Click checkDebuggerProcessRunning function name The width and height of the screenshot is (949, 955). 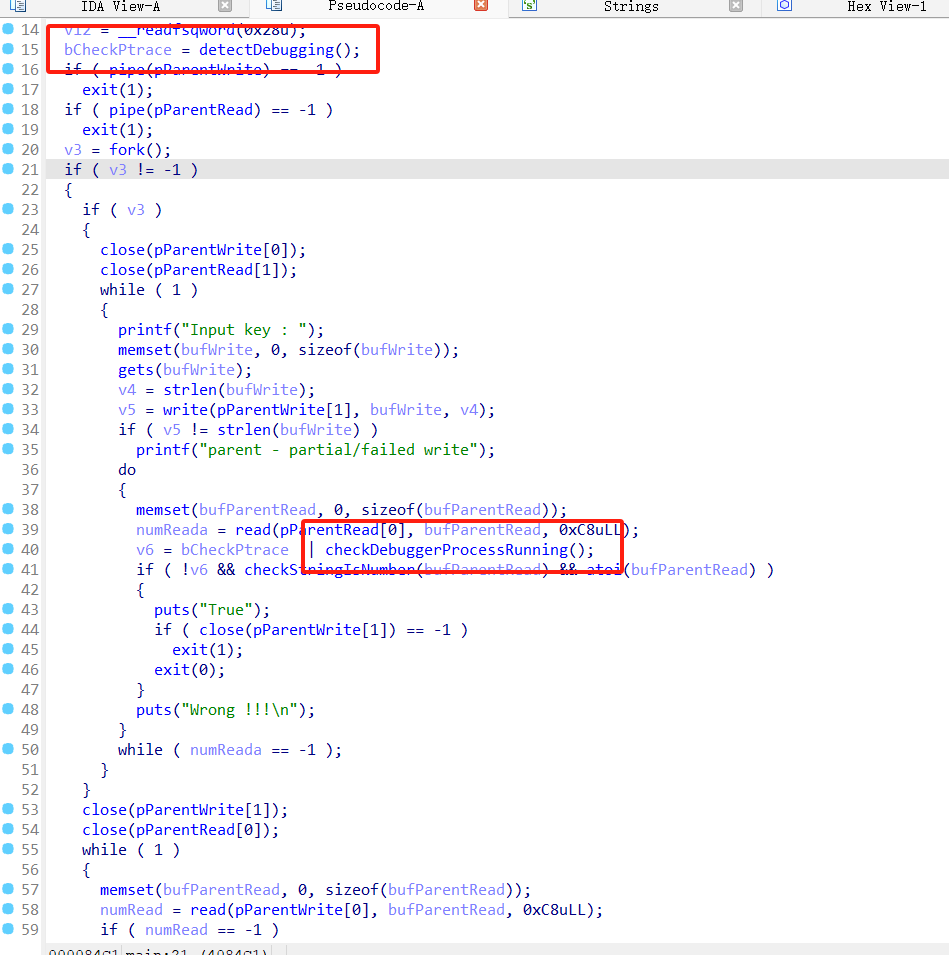[x=446, y=550]
